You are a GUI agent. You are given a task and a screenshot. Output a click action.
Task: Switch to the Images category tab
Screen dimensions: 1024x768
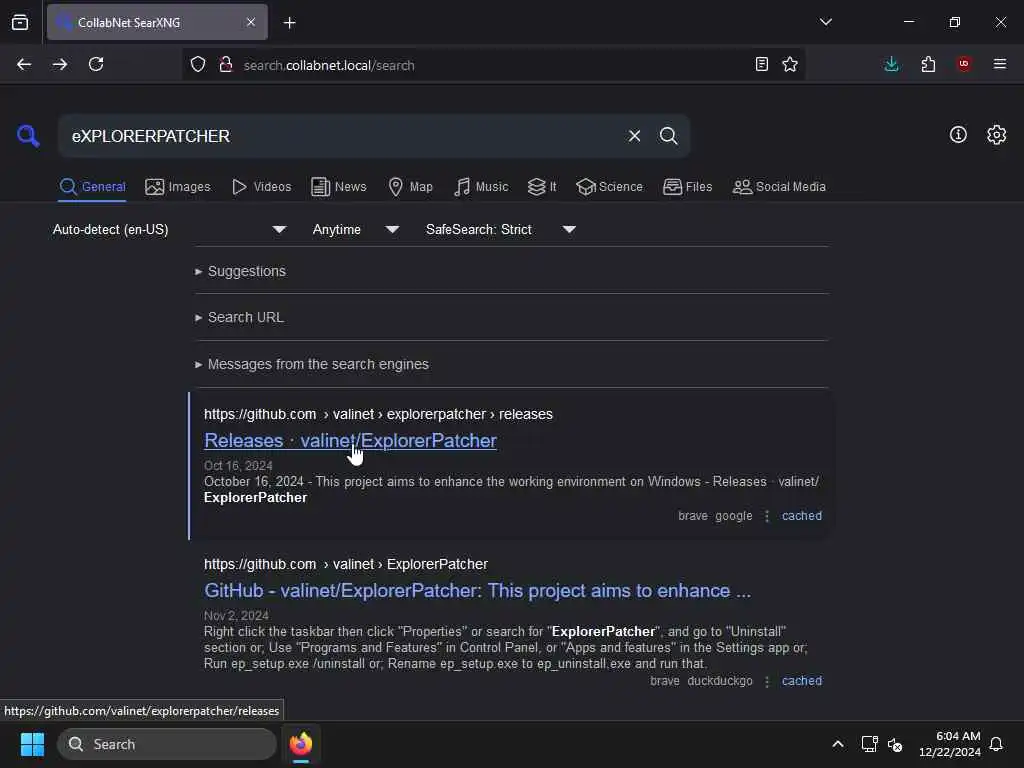click(x=178, y=187)
